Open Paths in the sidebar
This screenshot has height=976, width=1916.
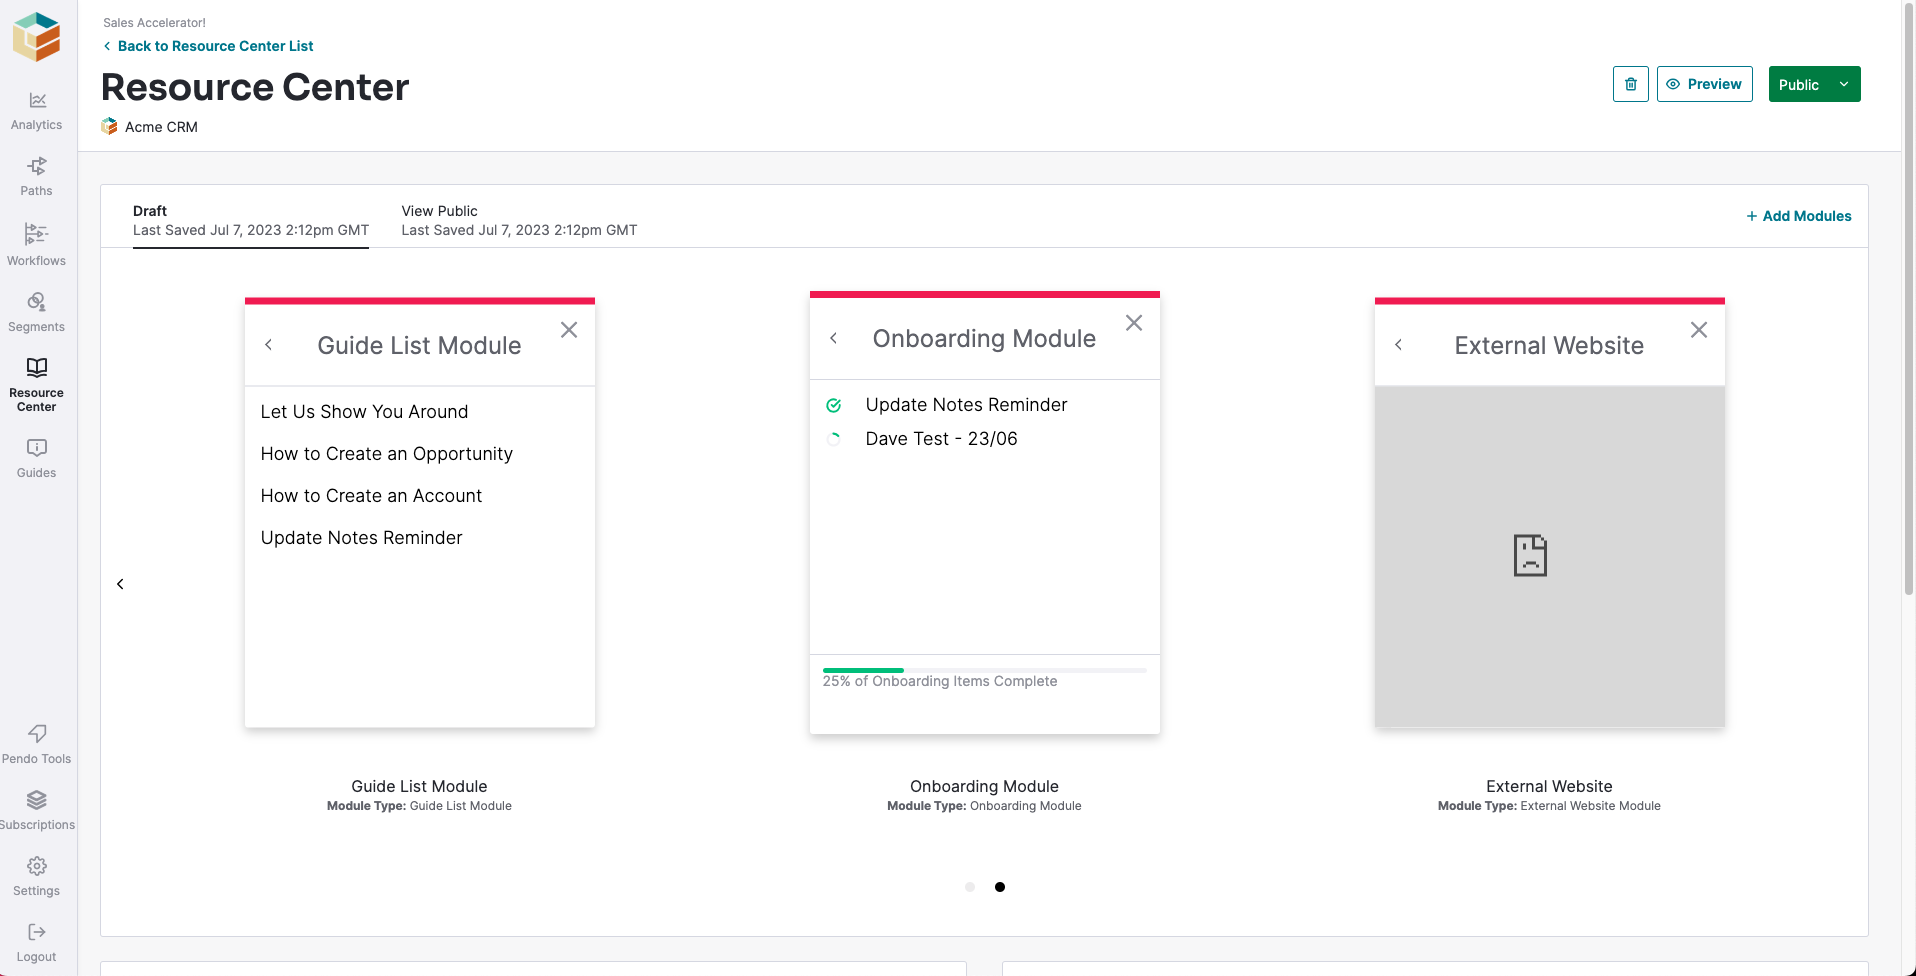(37, 177)
